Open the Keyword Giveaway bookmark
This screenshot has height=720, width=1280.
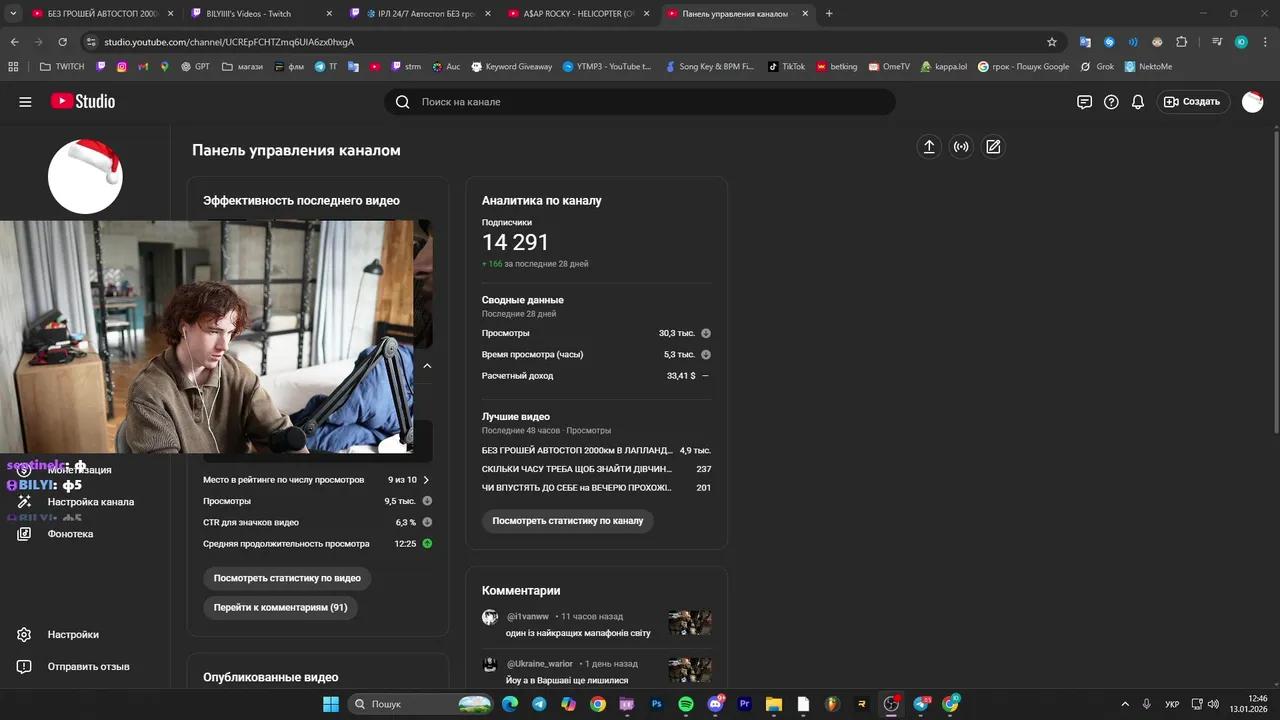click(511, 67)
